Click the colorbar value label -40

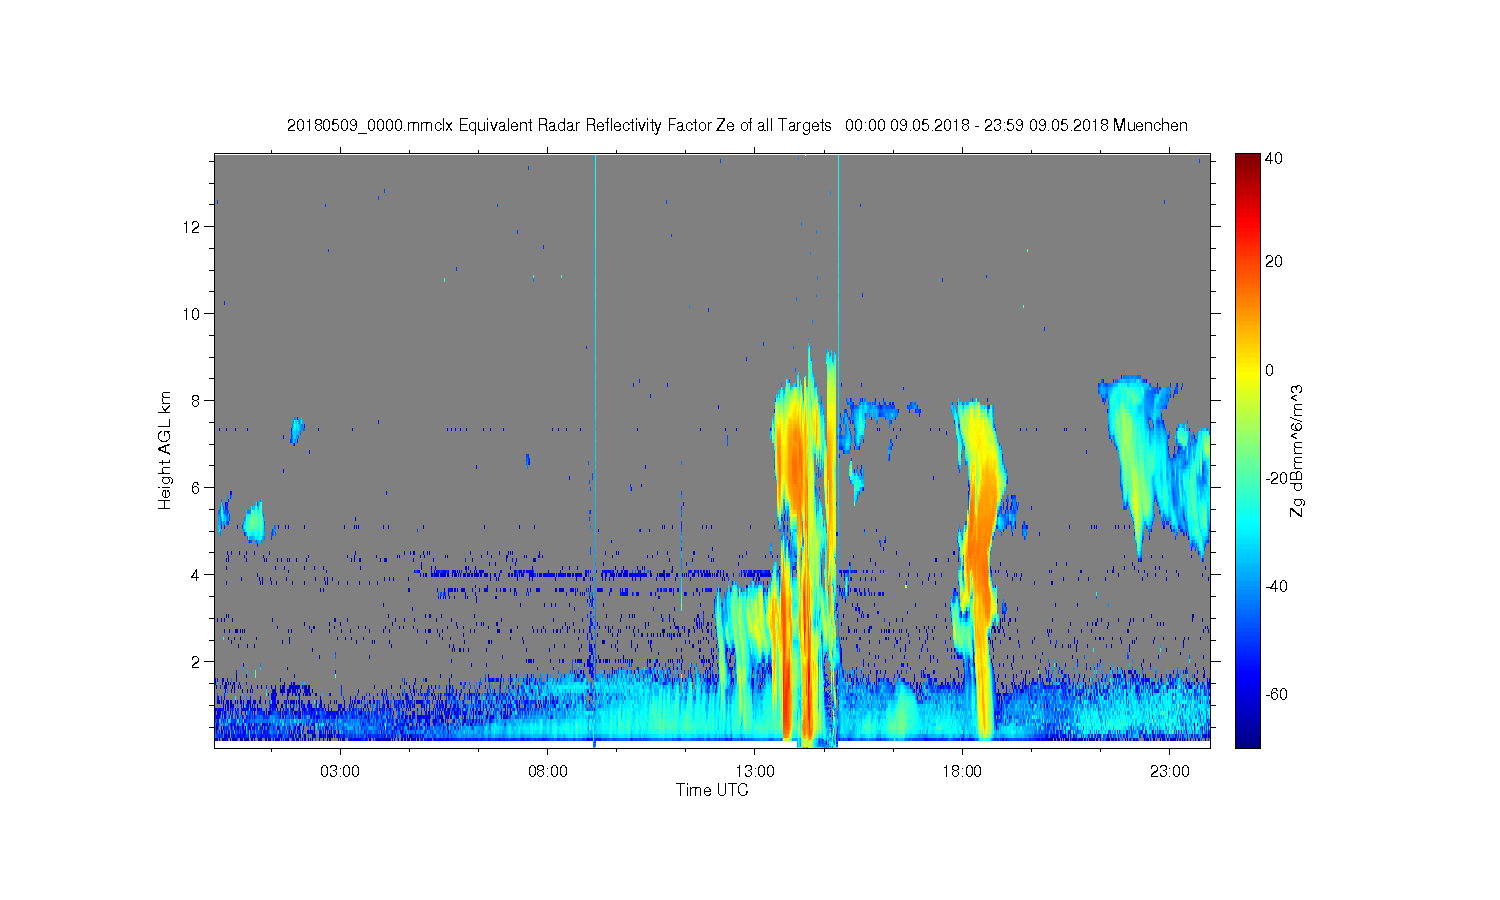point(1276,586)
